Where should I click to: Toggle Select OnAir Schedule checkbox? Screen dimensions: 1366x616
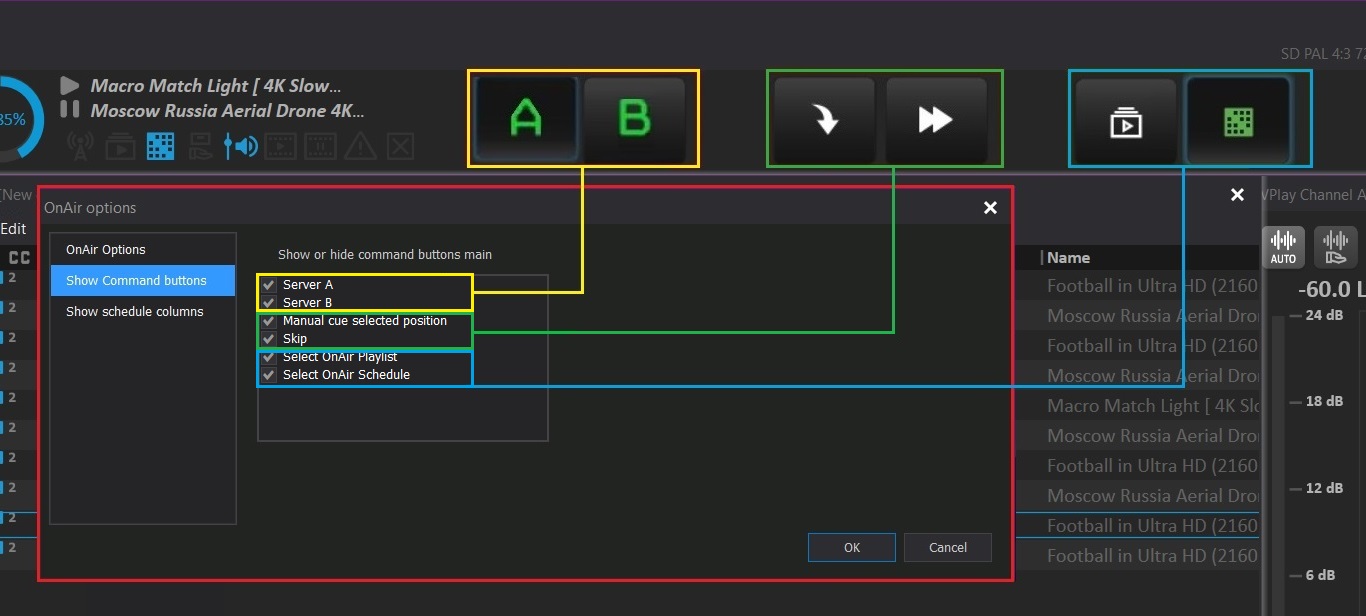pyautogui.click(x=268, y=375)
